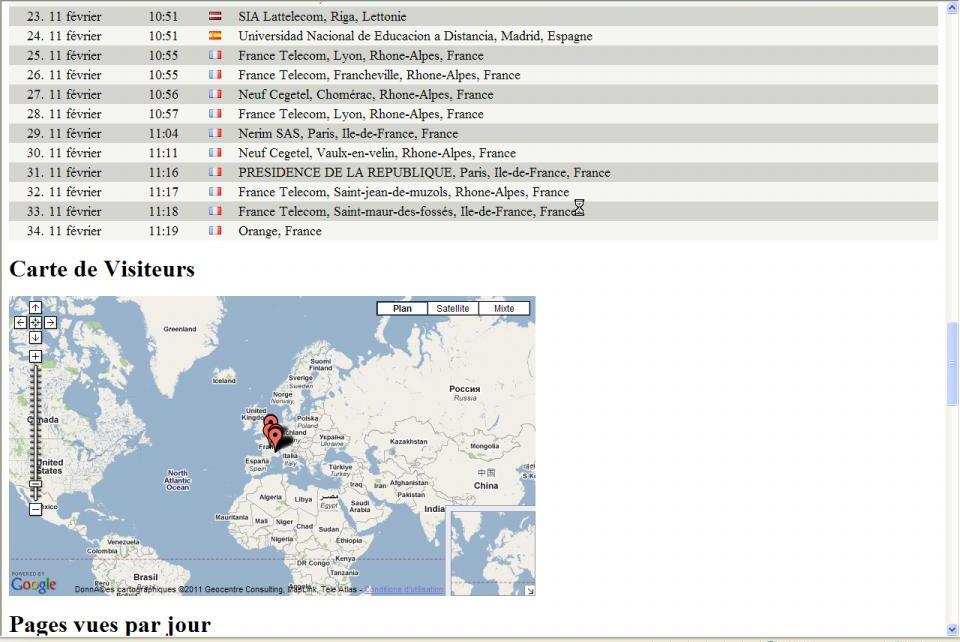Select 'Nerim SAS, Paris, Ile-de-France' entry
Image resolution: width=960 pixels, height=642 pixels.
tap(348, 133)
